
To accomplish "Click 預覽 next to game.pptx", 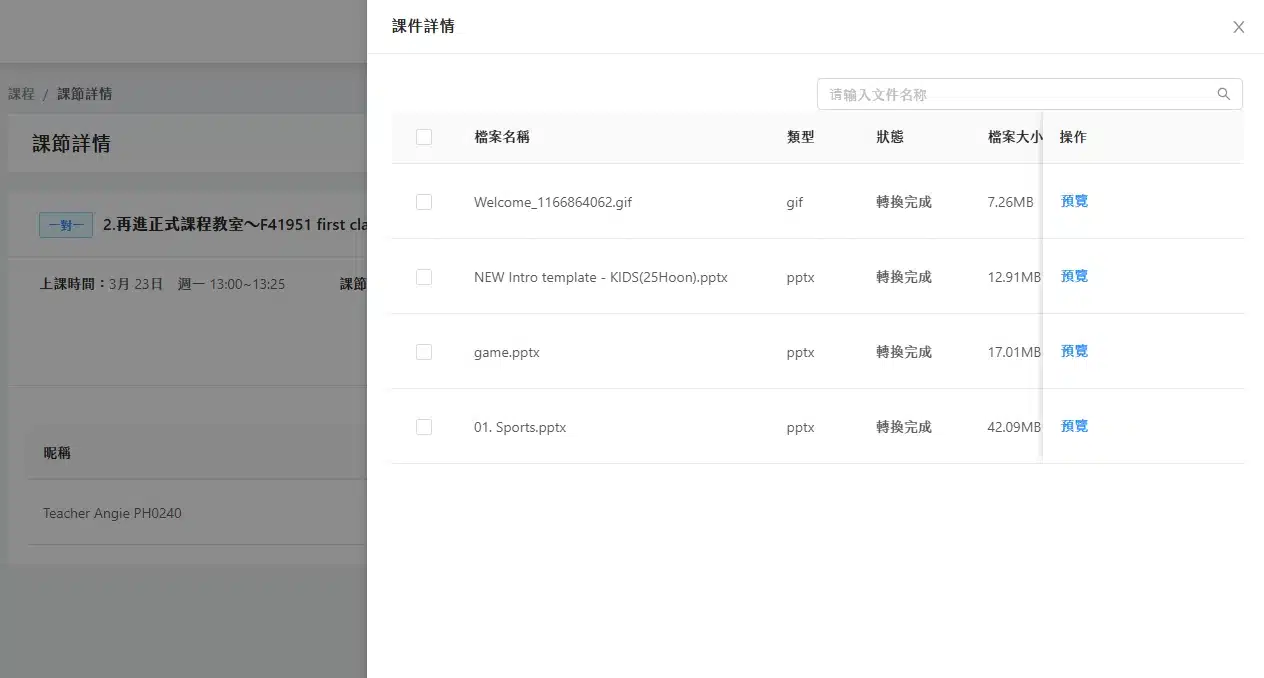I will (1074, 350).
